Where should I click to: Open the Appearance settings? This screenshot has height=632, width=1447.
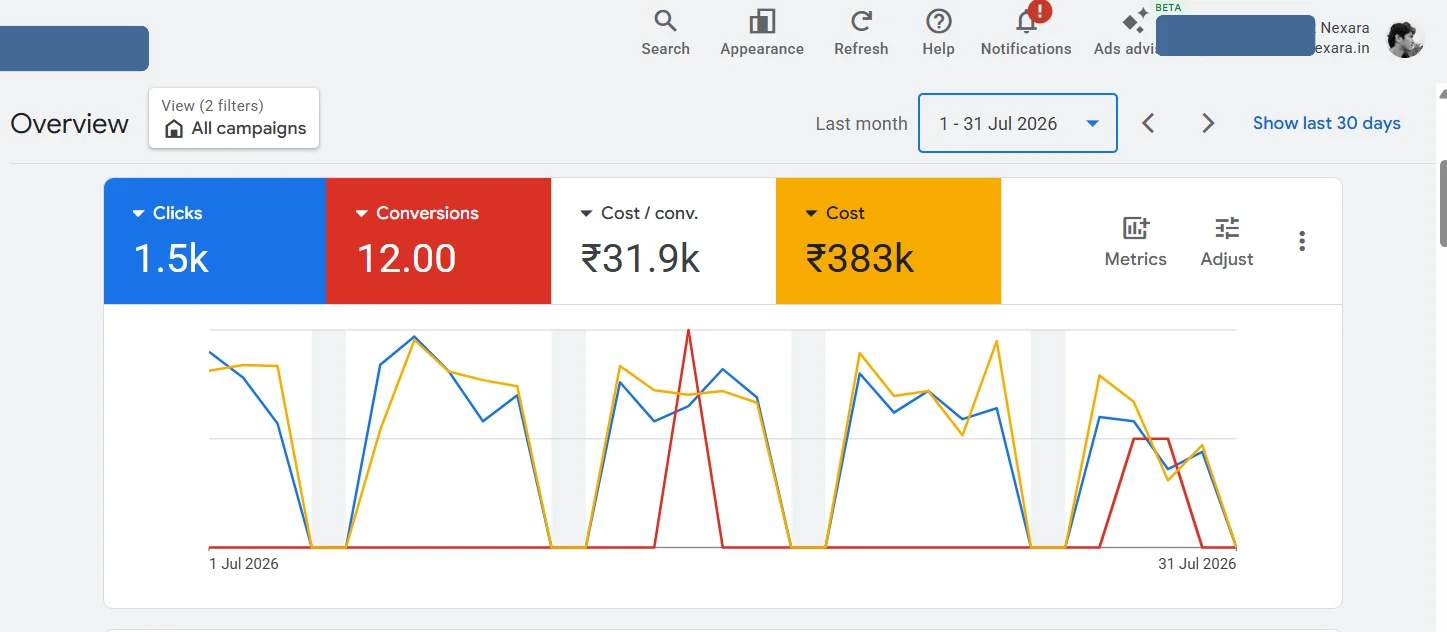coord(762,33)
